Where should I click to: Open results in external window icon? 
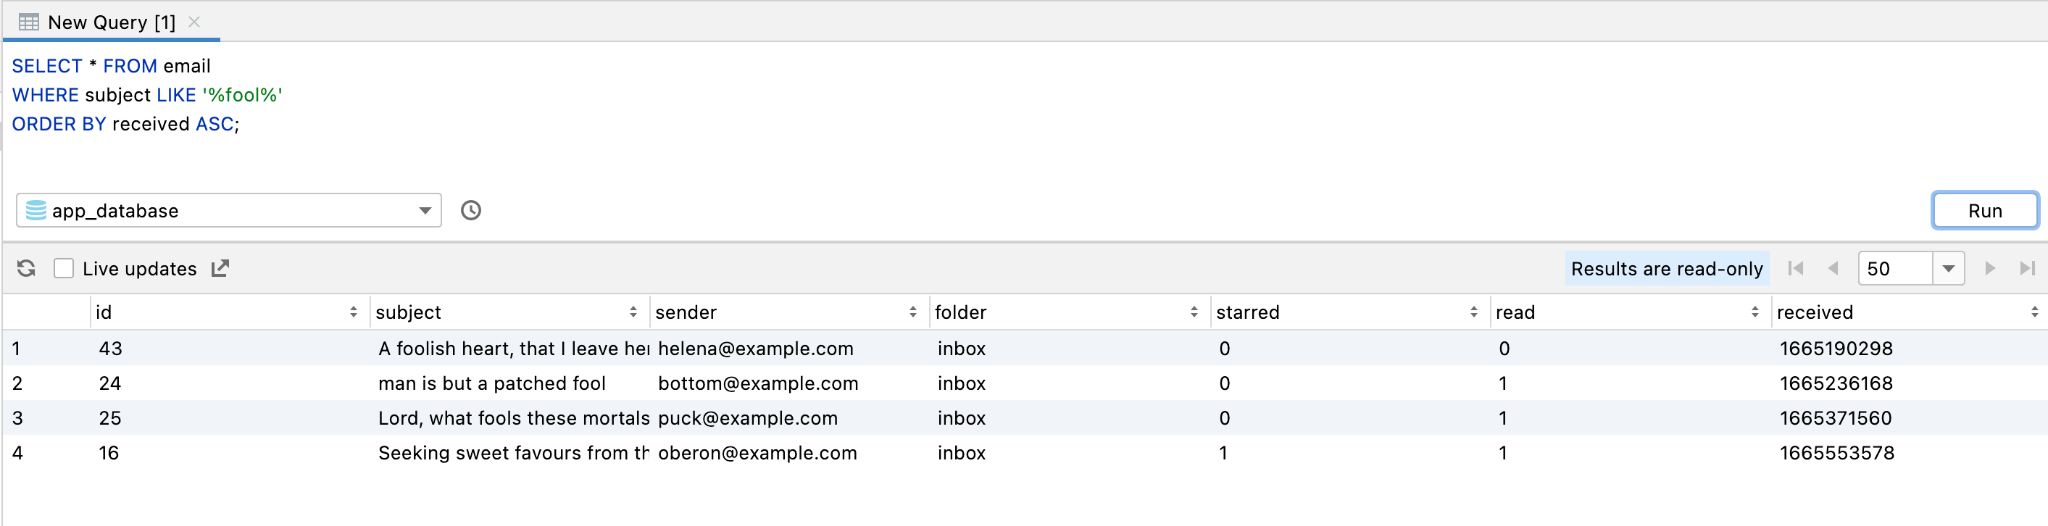(220, 268)
